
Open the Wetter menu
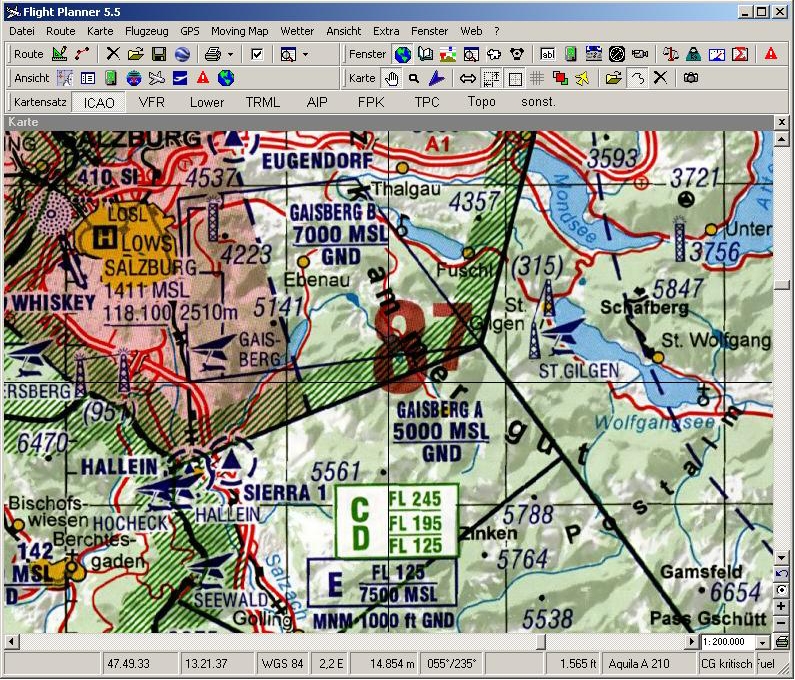(297, 31)
